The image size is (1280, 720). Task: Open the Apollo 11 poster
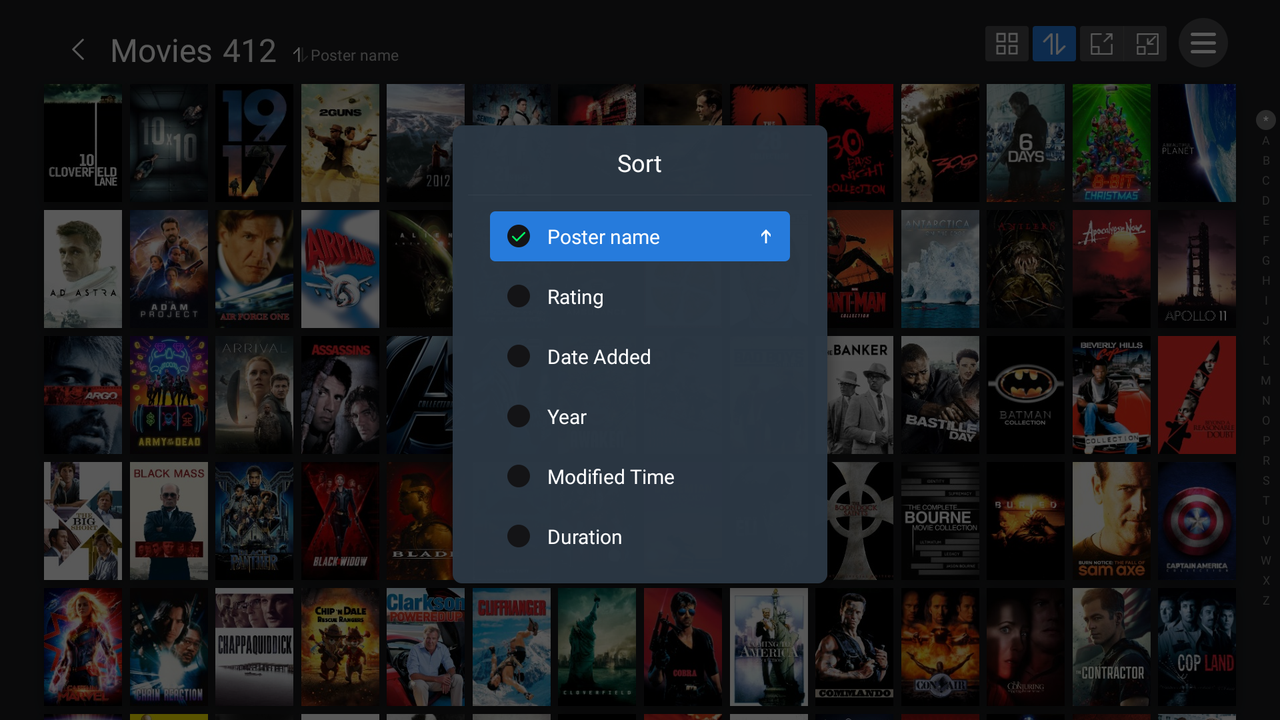tap(1197, 269)
